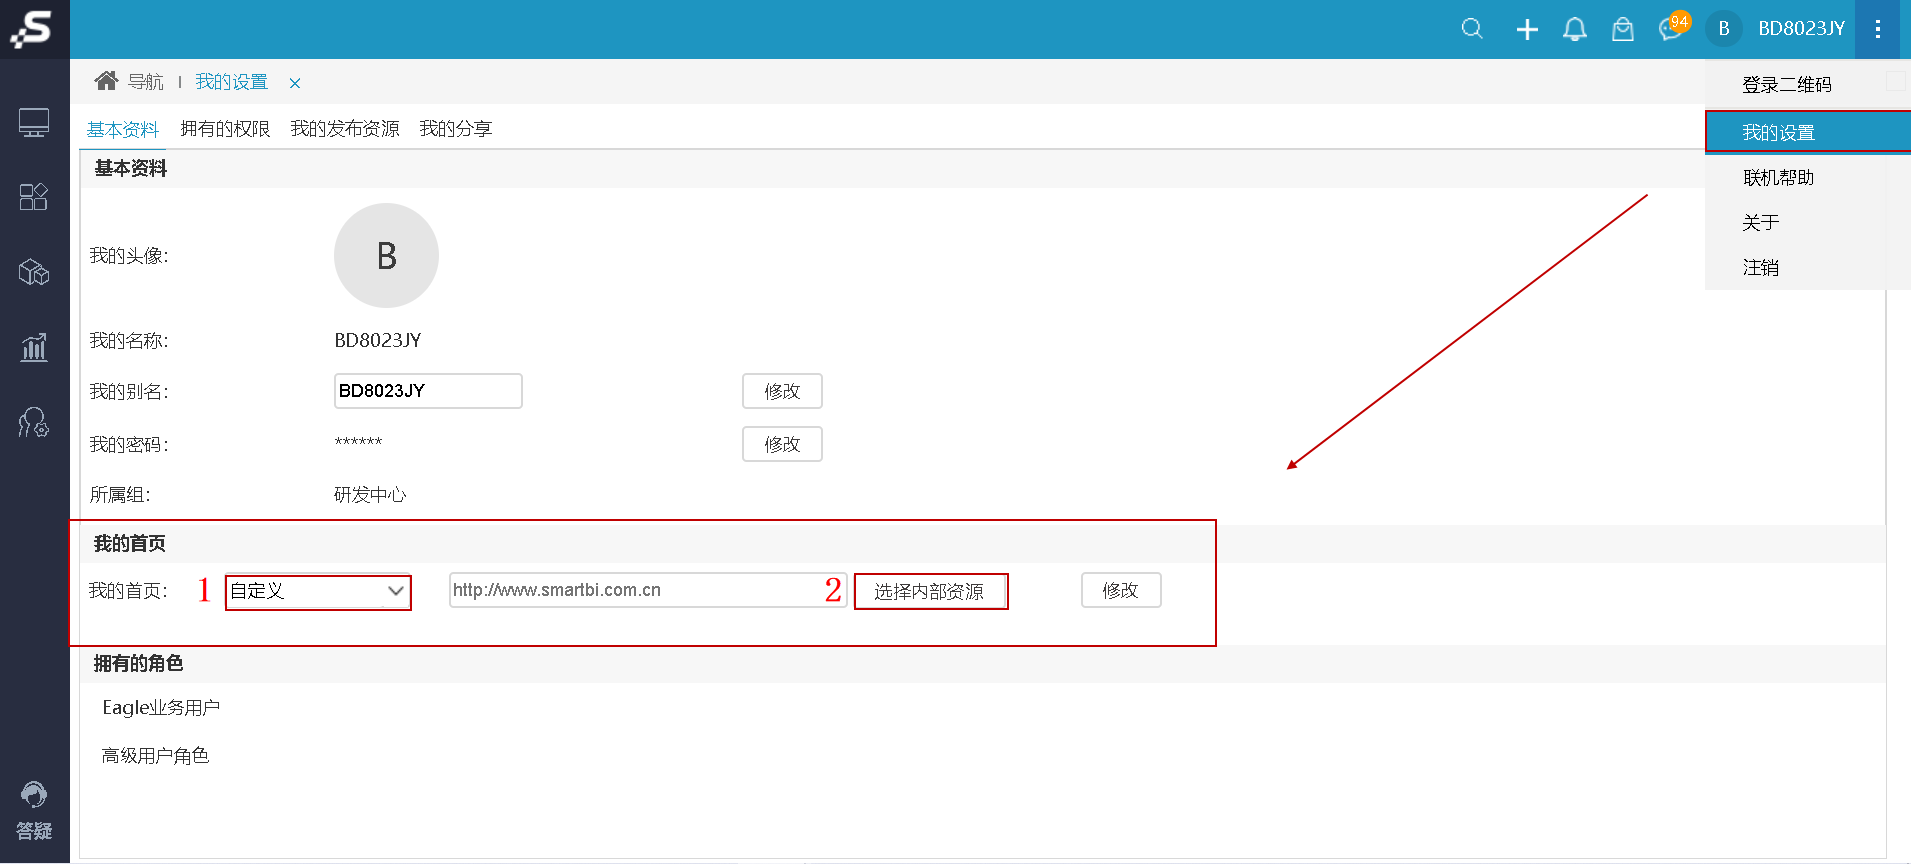The image size is (1911, 864).
Task: Switch to 我的分享 tab
Action: point(456,129)
